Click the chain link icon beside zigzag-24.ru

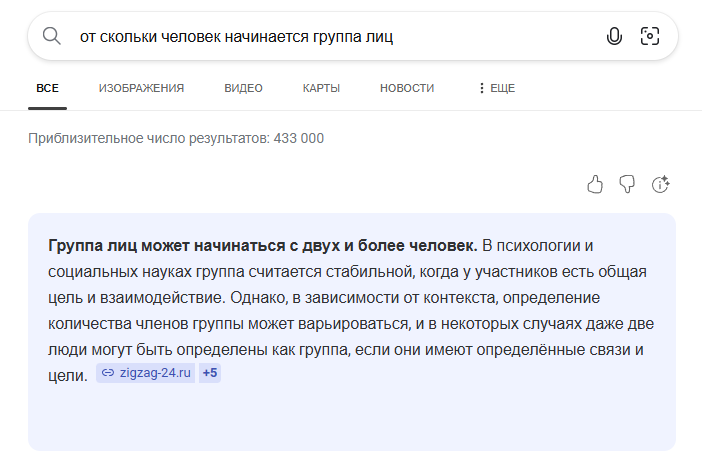point(108,373)
